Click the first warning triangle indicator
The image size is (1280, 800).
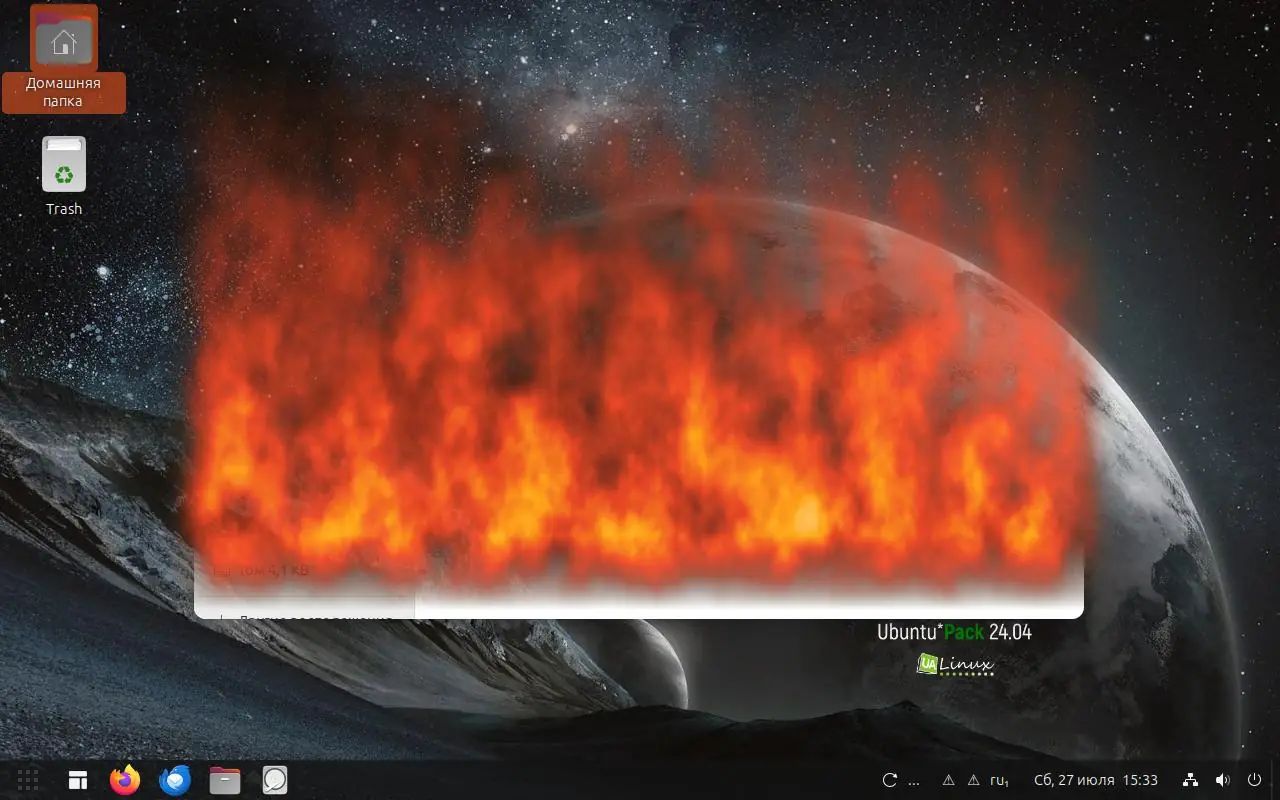point(947,780)
